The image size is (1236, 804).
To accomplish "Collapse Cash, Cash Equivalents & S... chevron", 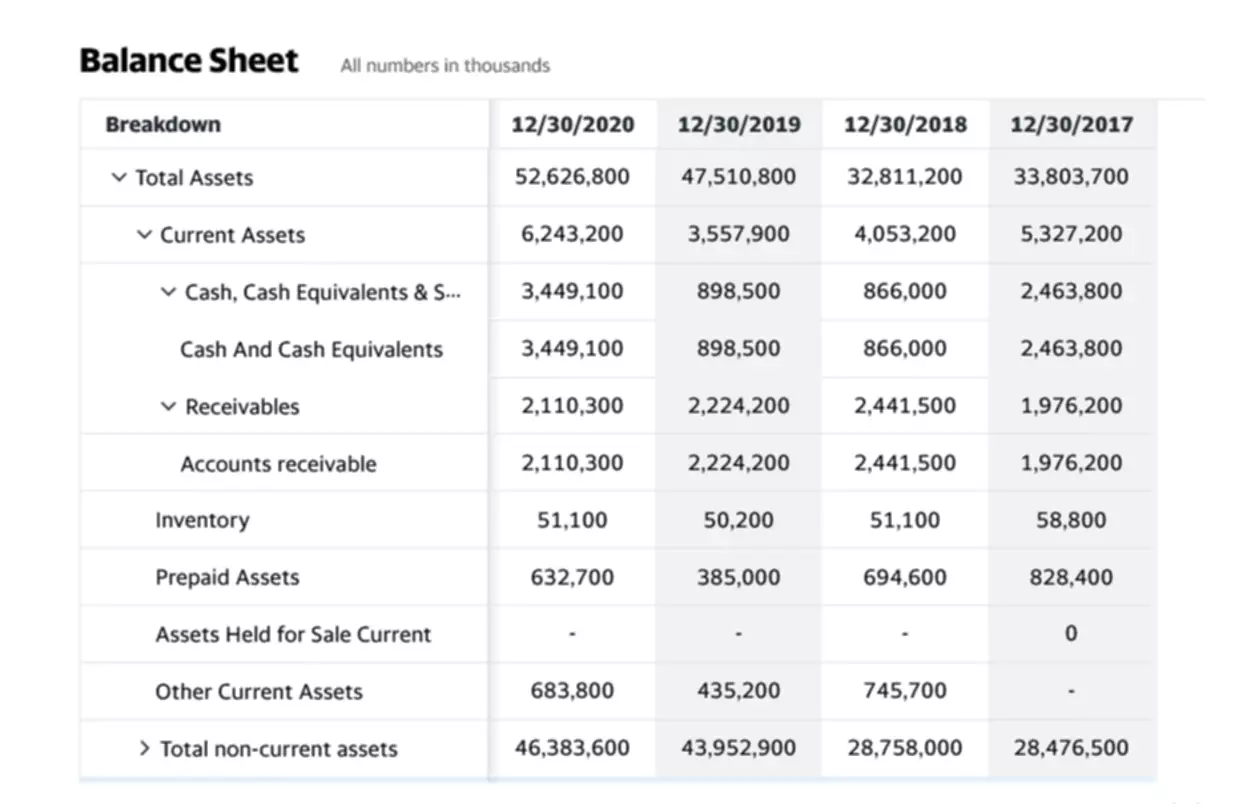I will point(168,292).
